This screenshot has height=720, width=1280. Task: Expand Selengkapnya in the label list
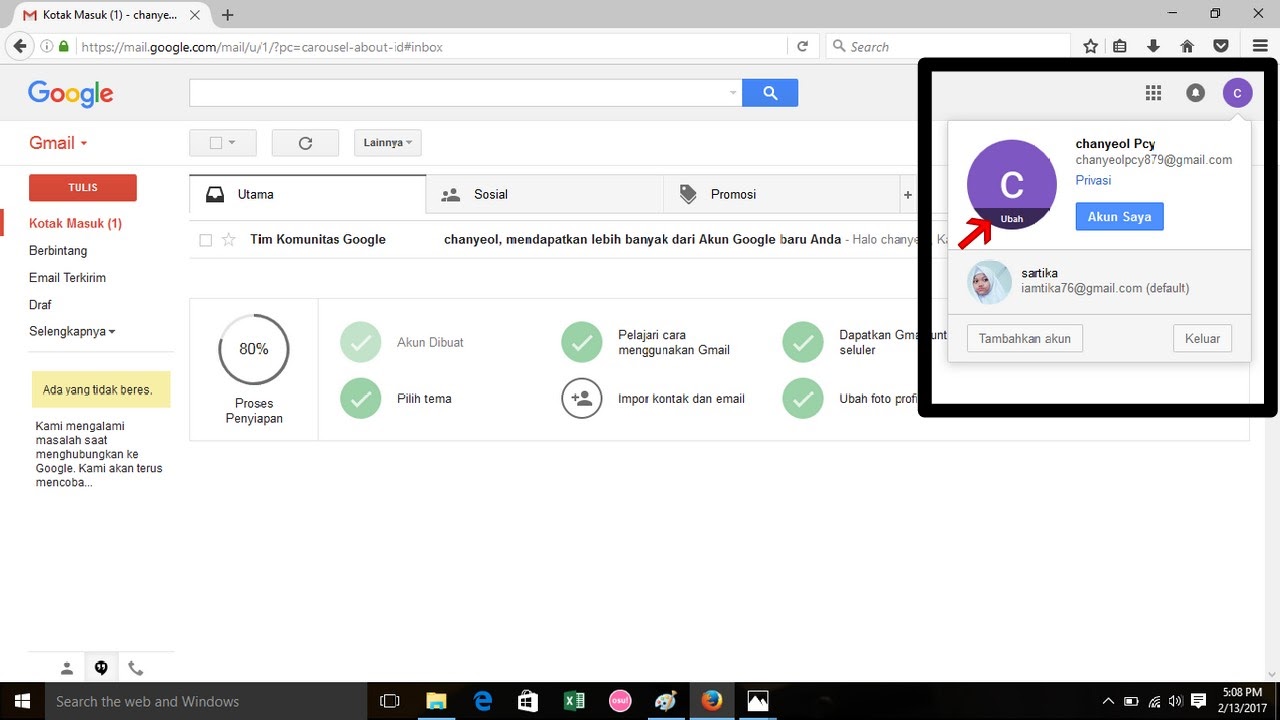[x=71, y=331]
